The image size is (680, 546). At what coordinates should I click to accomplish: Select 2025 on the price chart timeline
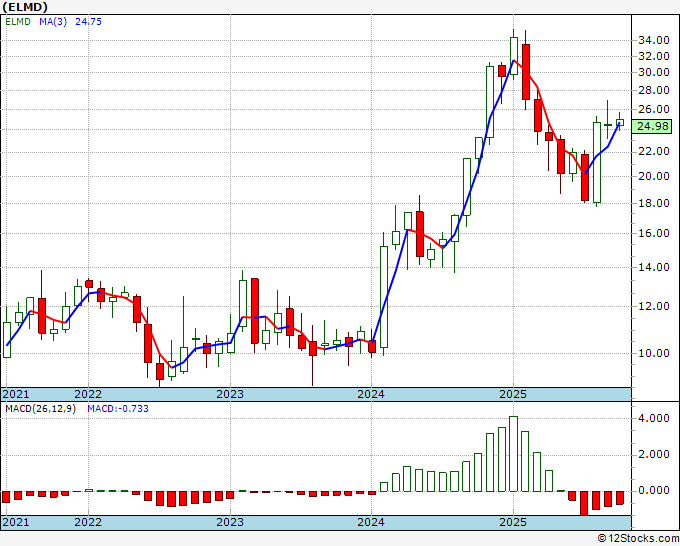(513, 394)
